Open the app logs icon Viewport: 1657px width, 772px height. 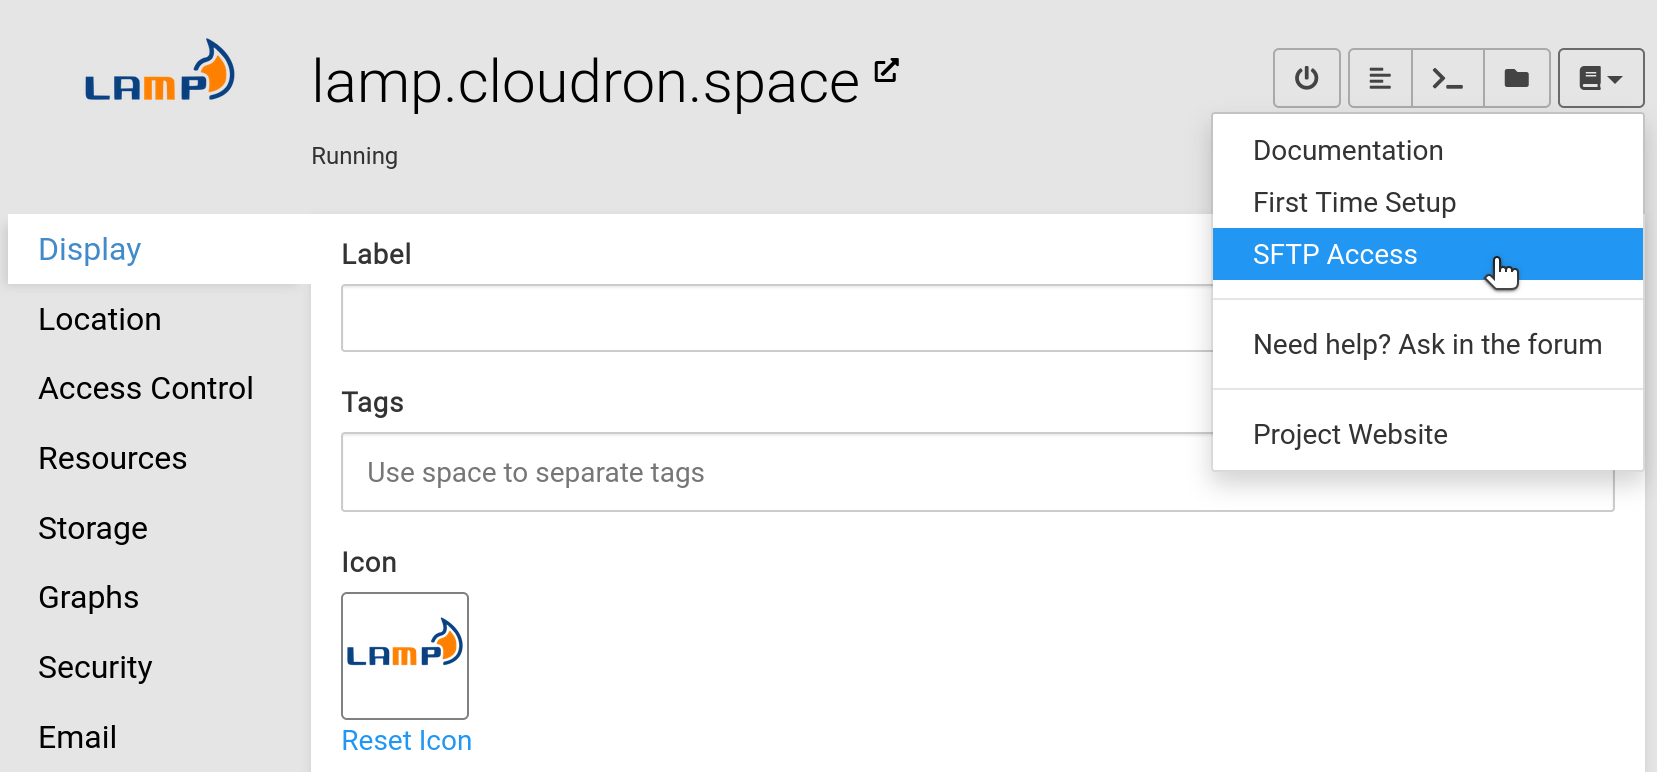pyautogui.click(x=1380, y=78)
